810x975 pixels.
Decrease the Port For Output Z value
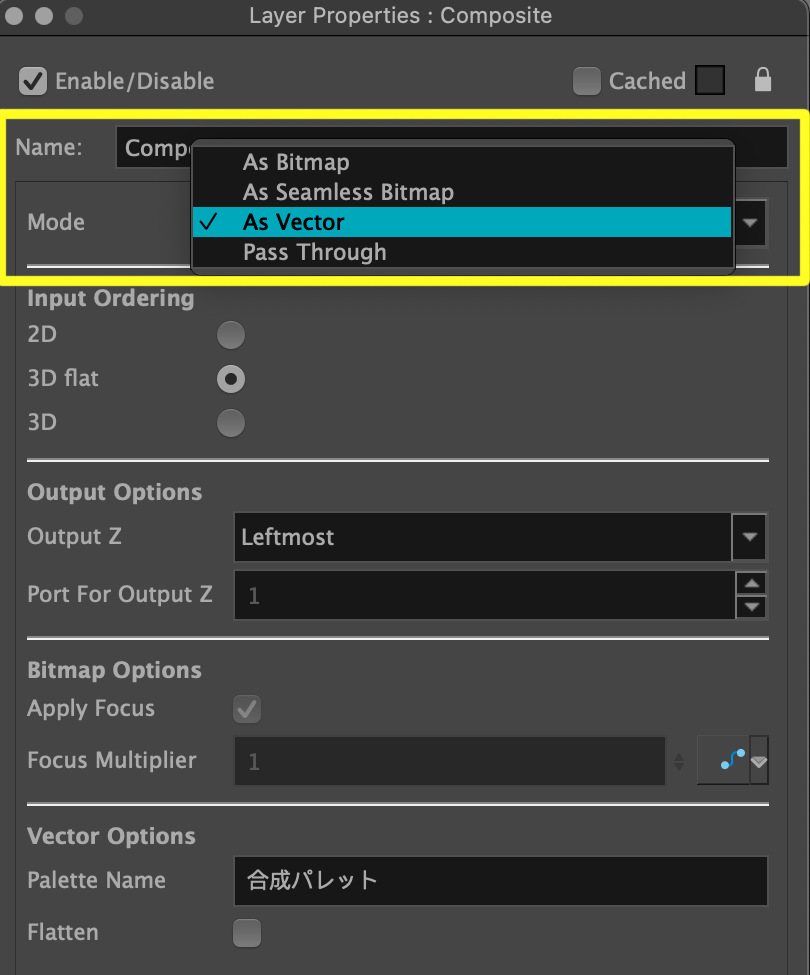click(751, 606)
